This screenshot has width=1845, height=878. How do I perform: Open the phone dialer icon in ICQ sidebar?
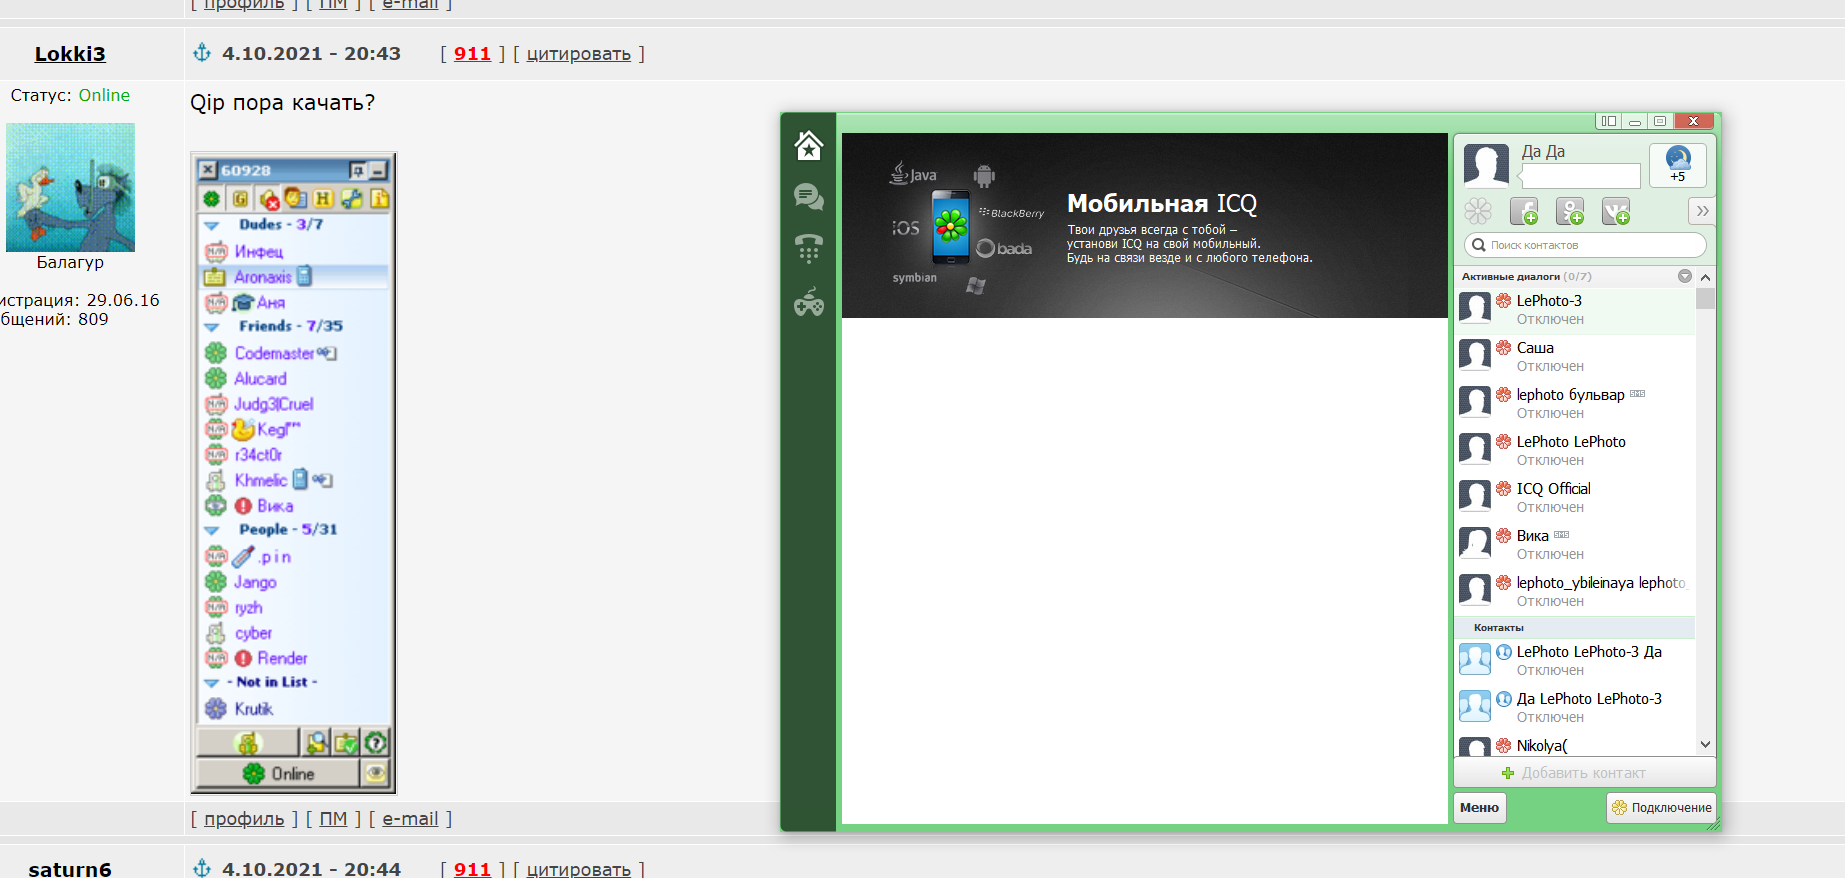point(808,247)
